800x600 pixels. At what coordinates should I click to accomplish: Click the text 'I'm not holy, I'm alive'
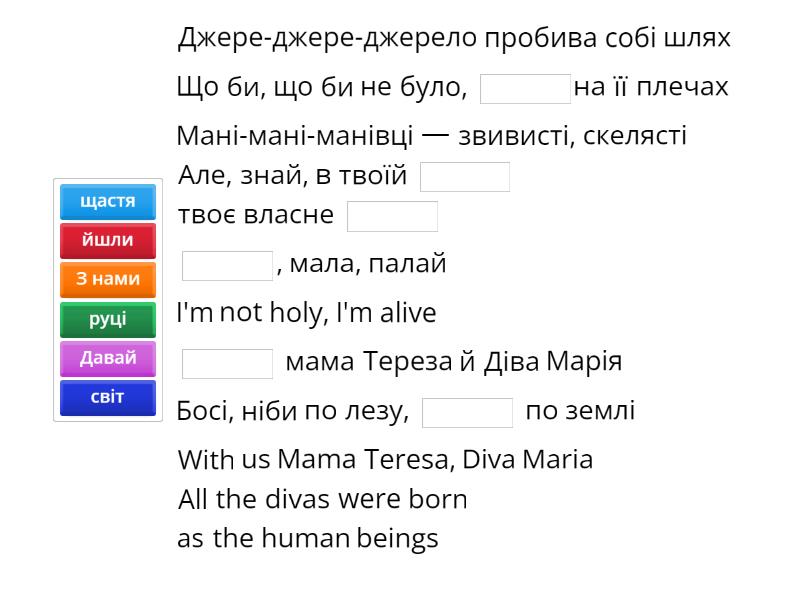point(306,314)
